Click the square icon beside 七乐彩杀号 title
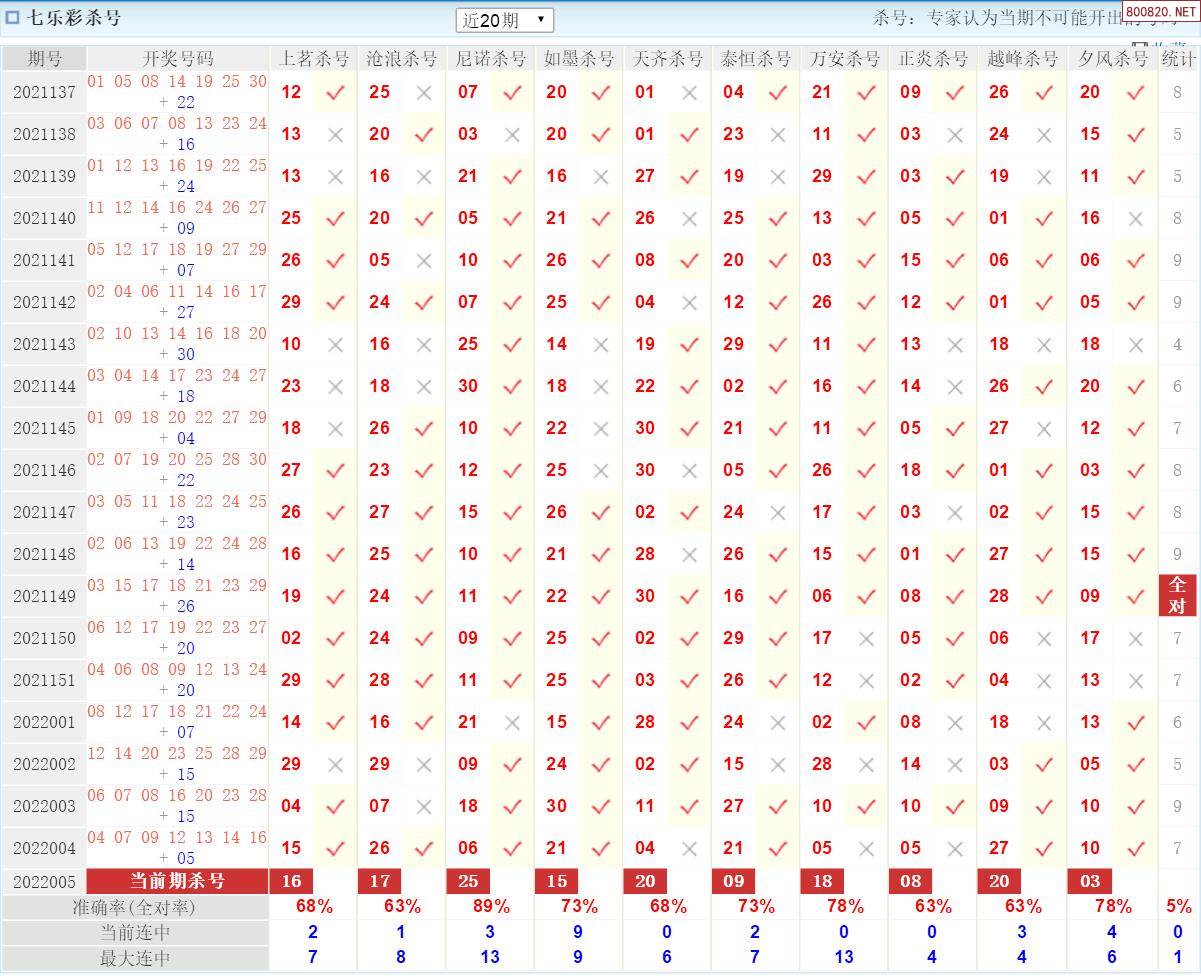 pos(13,17)
